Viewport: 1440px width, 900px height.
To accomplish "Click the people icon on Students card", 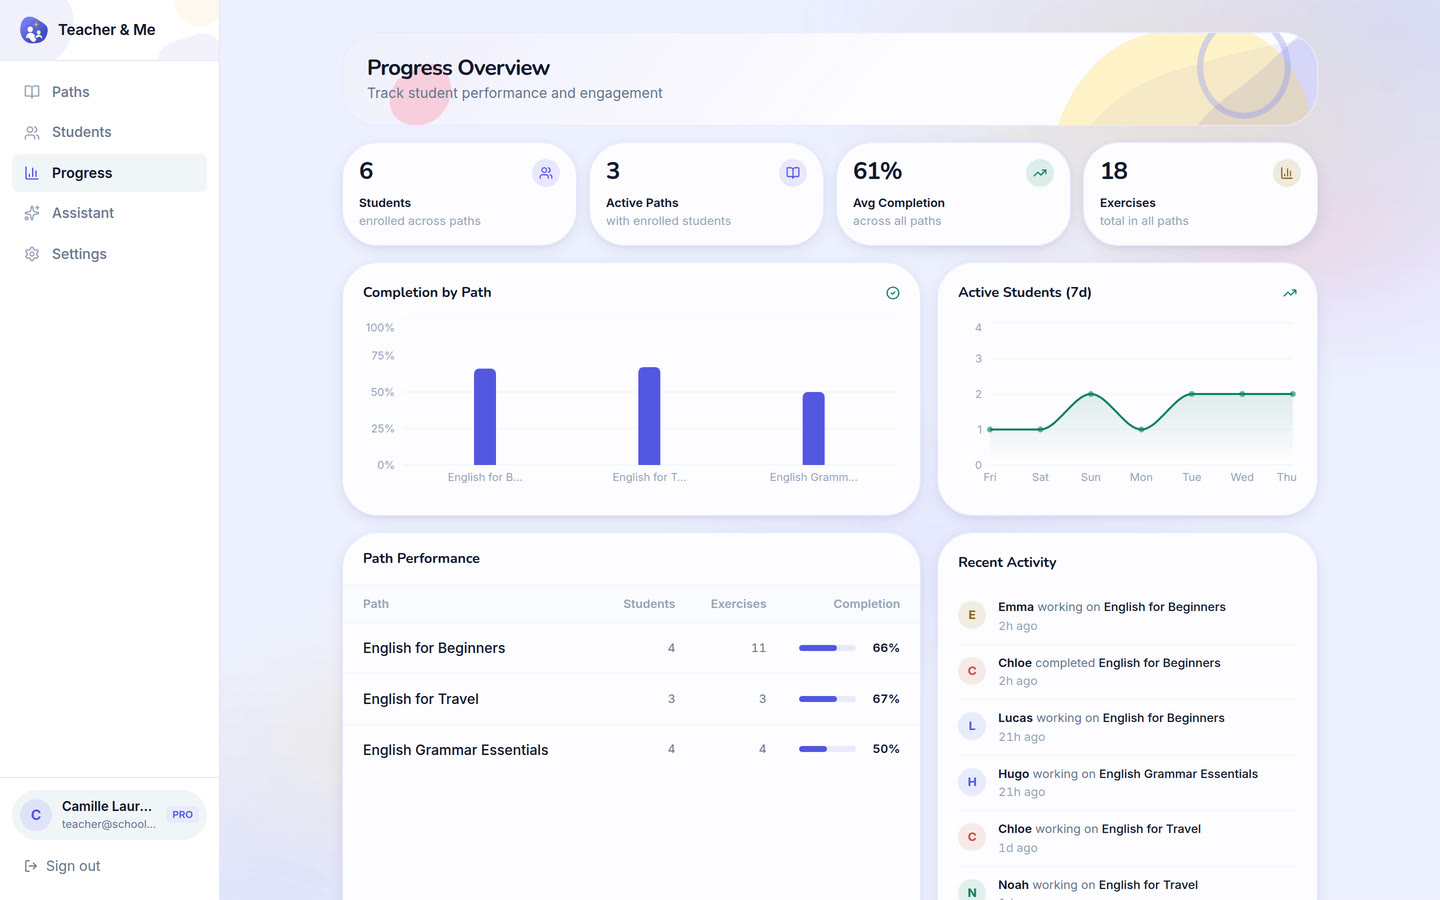I will tap(546, 173).
